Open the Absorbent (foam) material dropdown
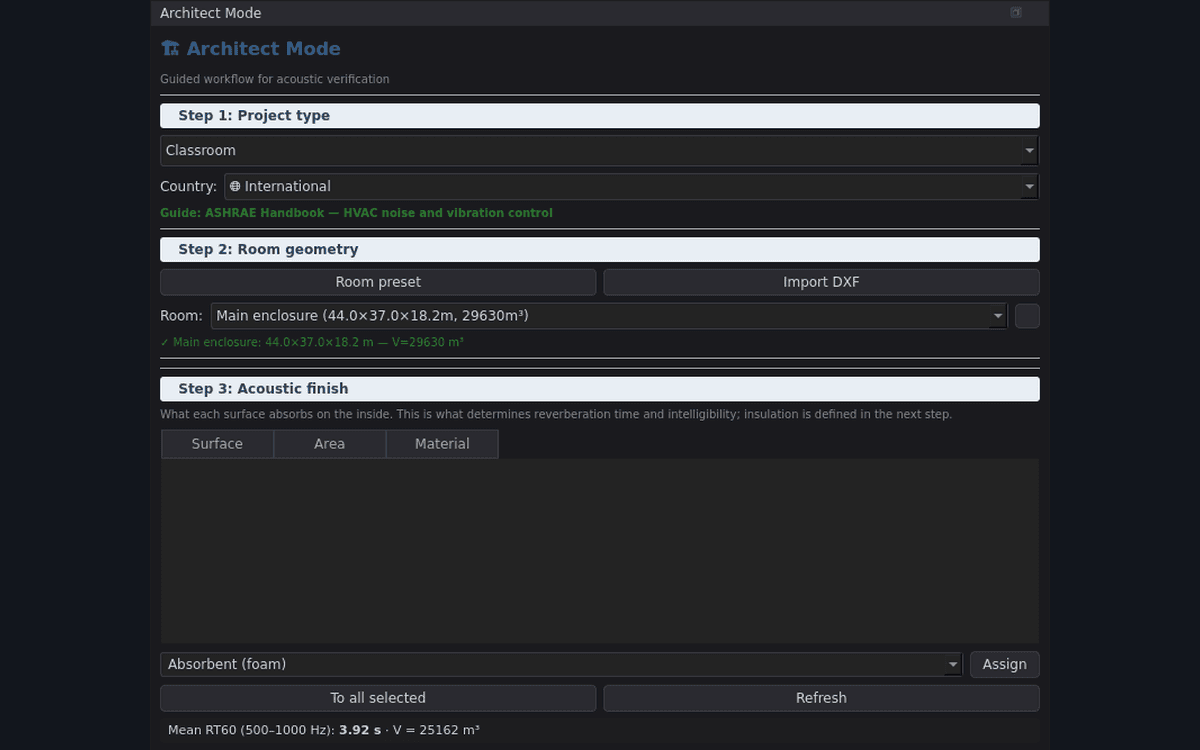The height and width of the screenshot is (750, 1200). 562,665
